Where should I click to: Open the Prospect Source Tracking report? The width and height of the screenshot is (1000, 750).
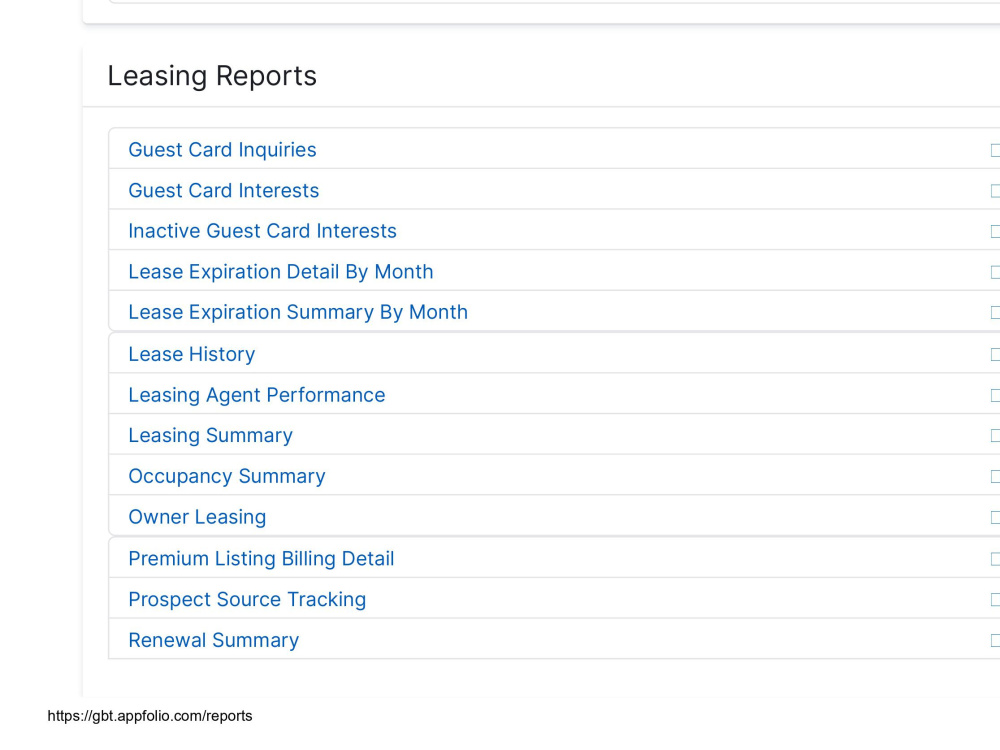(x=247, y=599)
